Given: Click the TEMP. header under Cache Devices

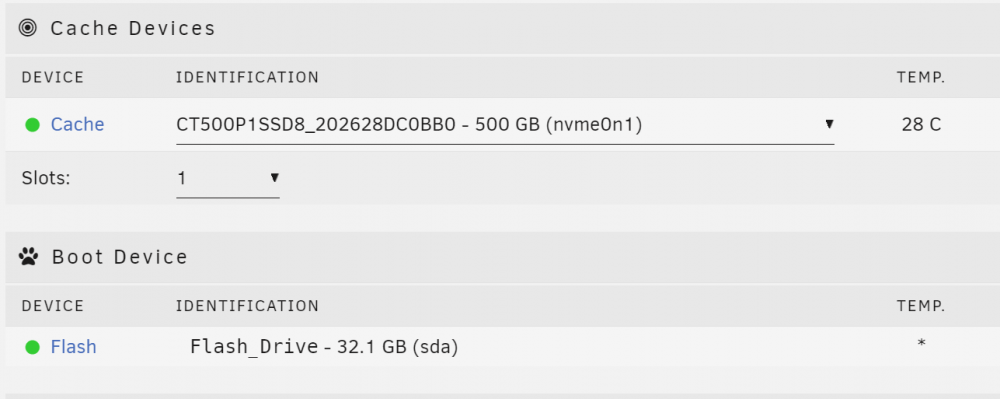Looking at the screenshot, I should click(921, 78).
